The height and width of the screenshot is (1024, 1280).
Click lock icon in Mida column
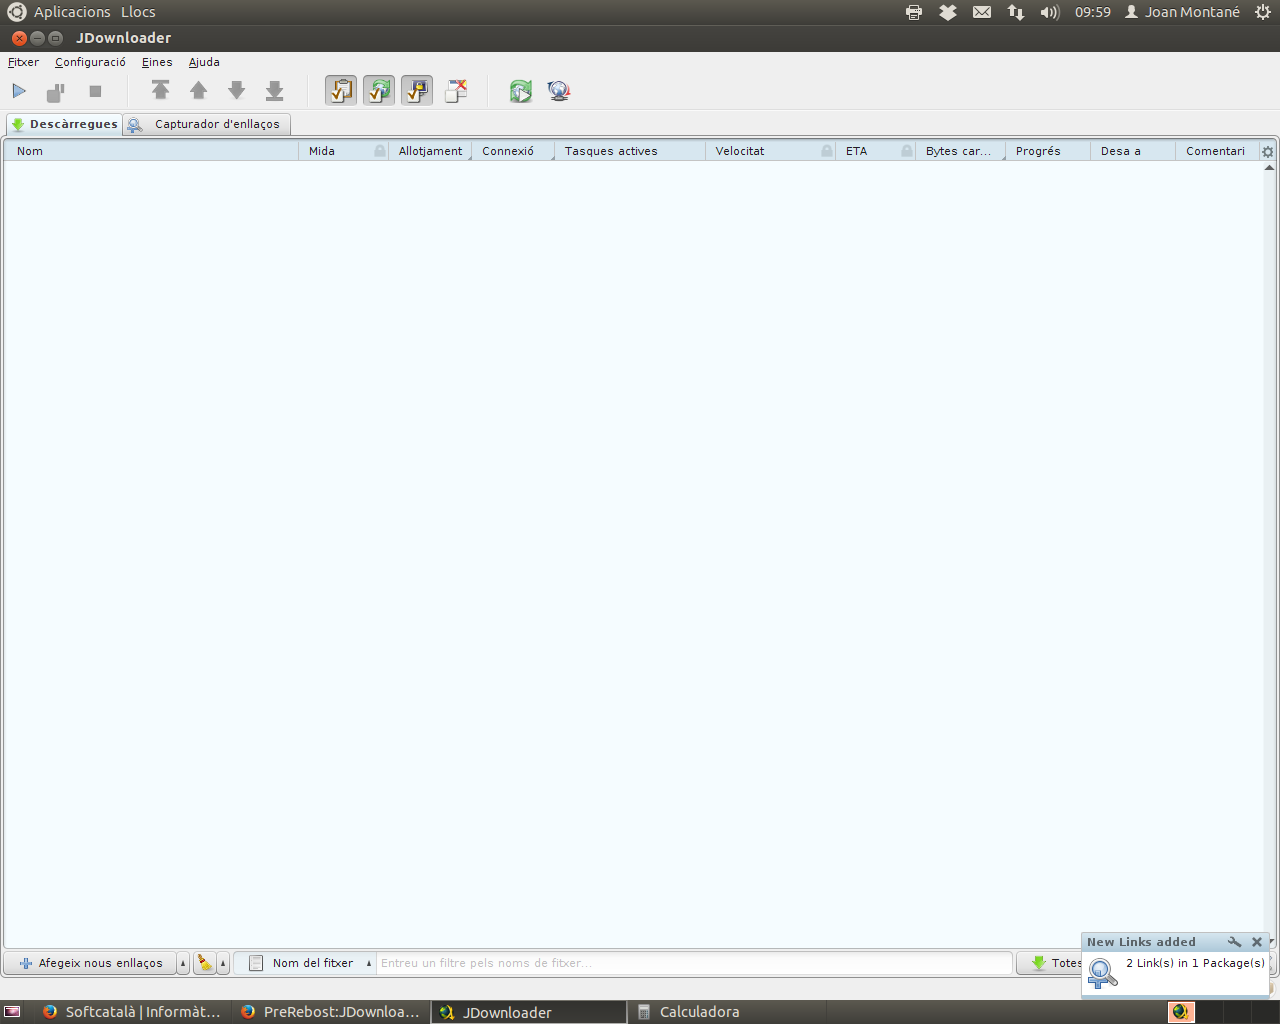coord(380,151)
